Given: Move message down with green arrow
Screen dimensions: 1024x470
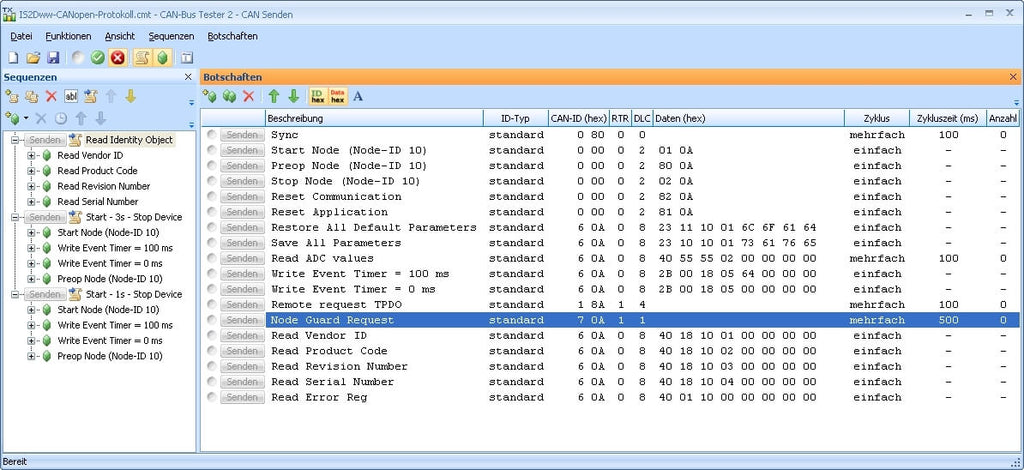Looking at the screenshot, I should [294, 97].
